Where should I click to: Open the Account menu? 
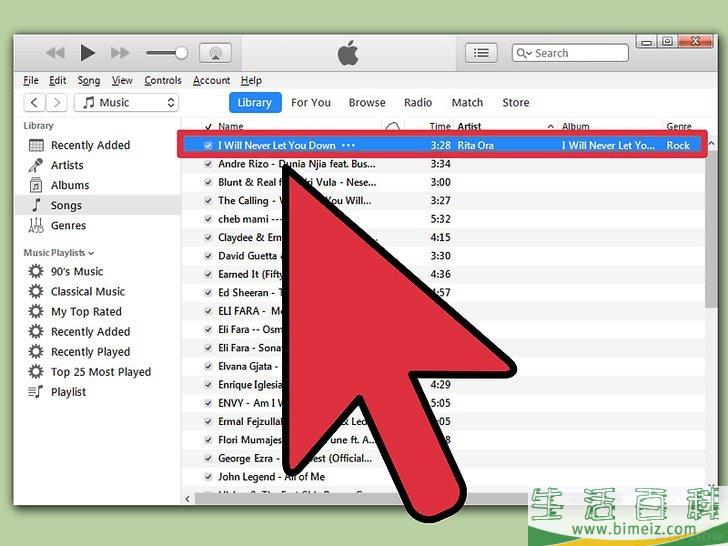click(211, 81)
